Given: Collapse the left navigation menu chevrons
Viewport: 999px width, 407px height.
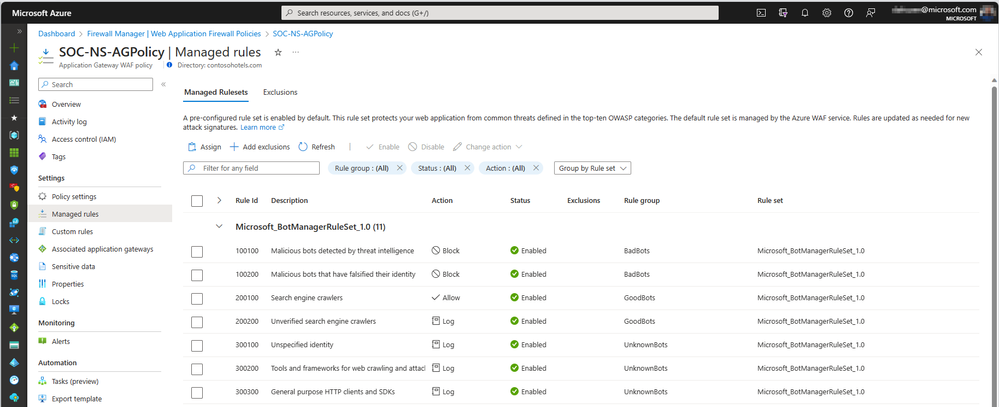Looking at the screenshot, I should 163,85.
